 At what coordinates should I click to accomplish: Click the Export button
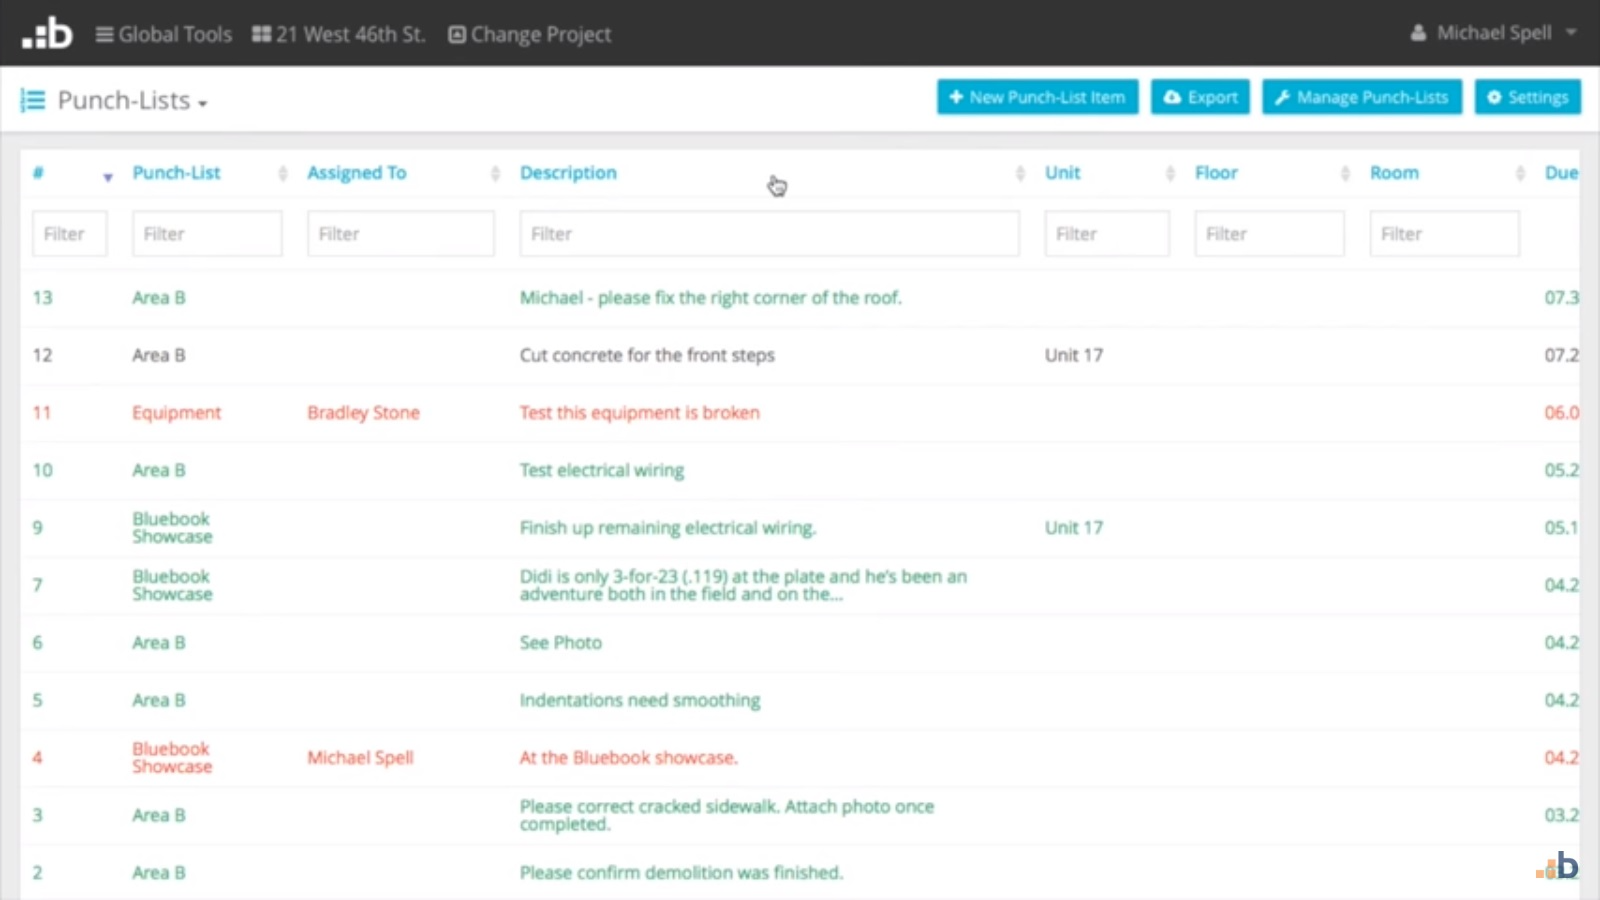(x=1200, y=97)
